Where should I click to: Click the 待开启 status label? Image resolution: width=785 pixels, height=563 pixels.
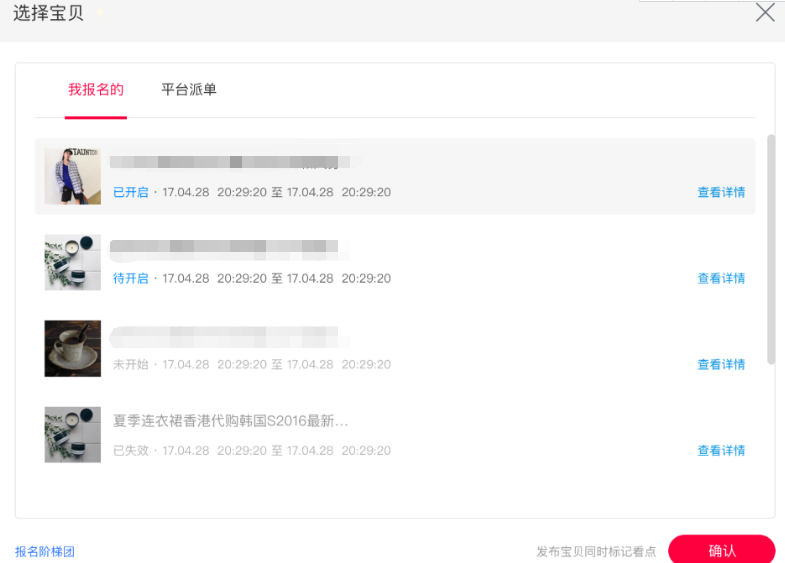pyautogui.click(x=130, y=279)
